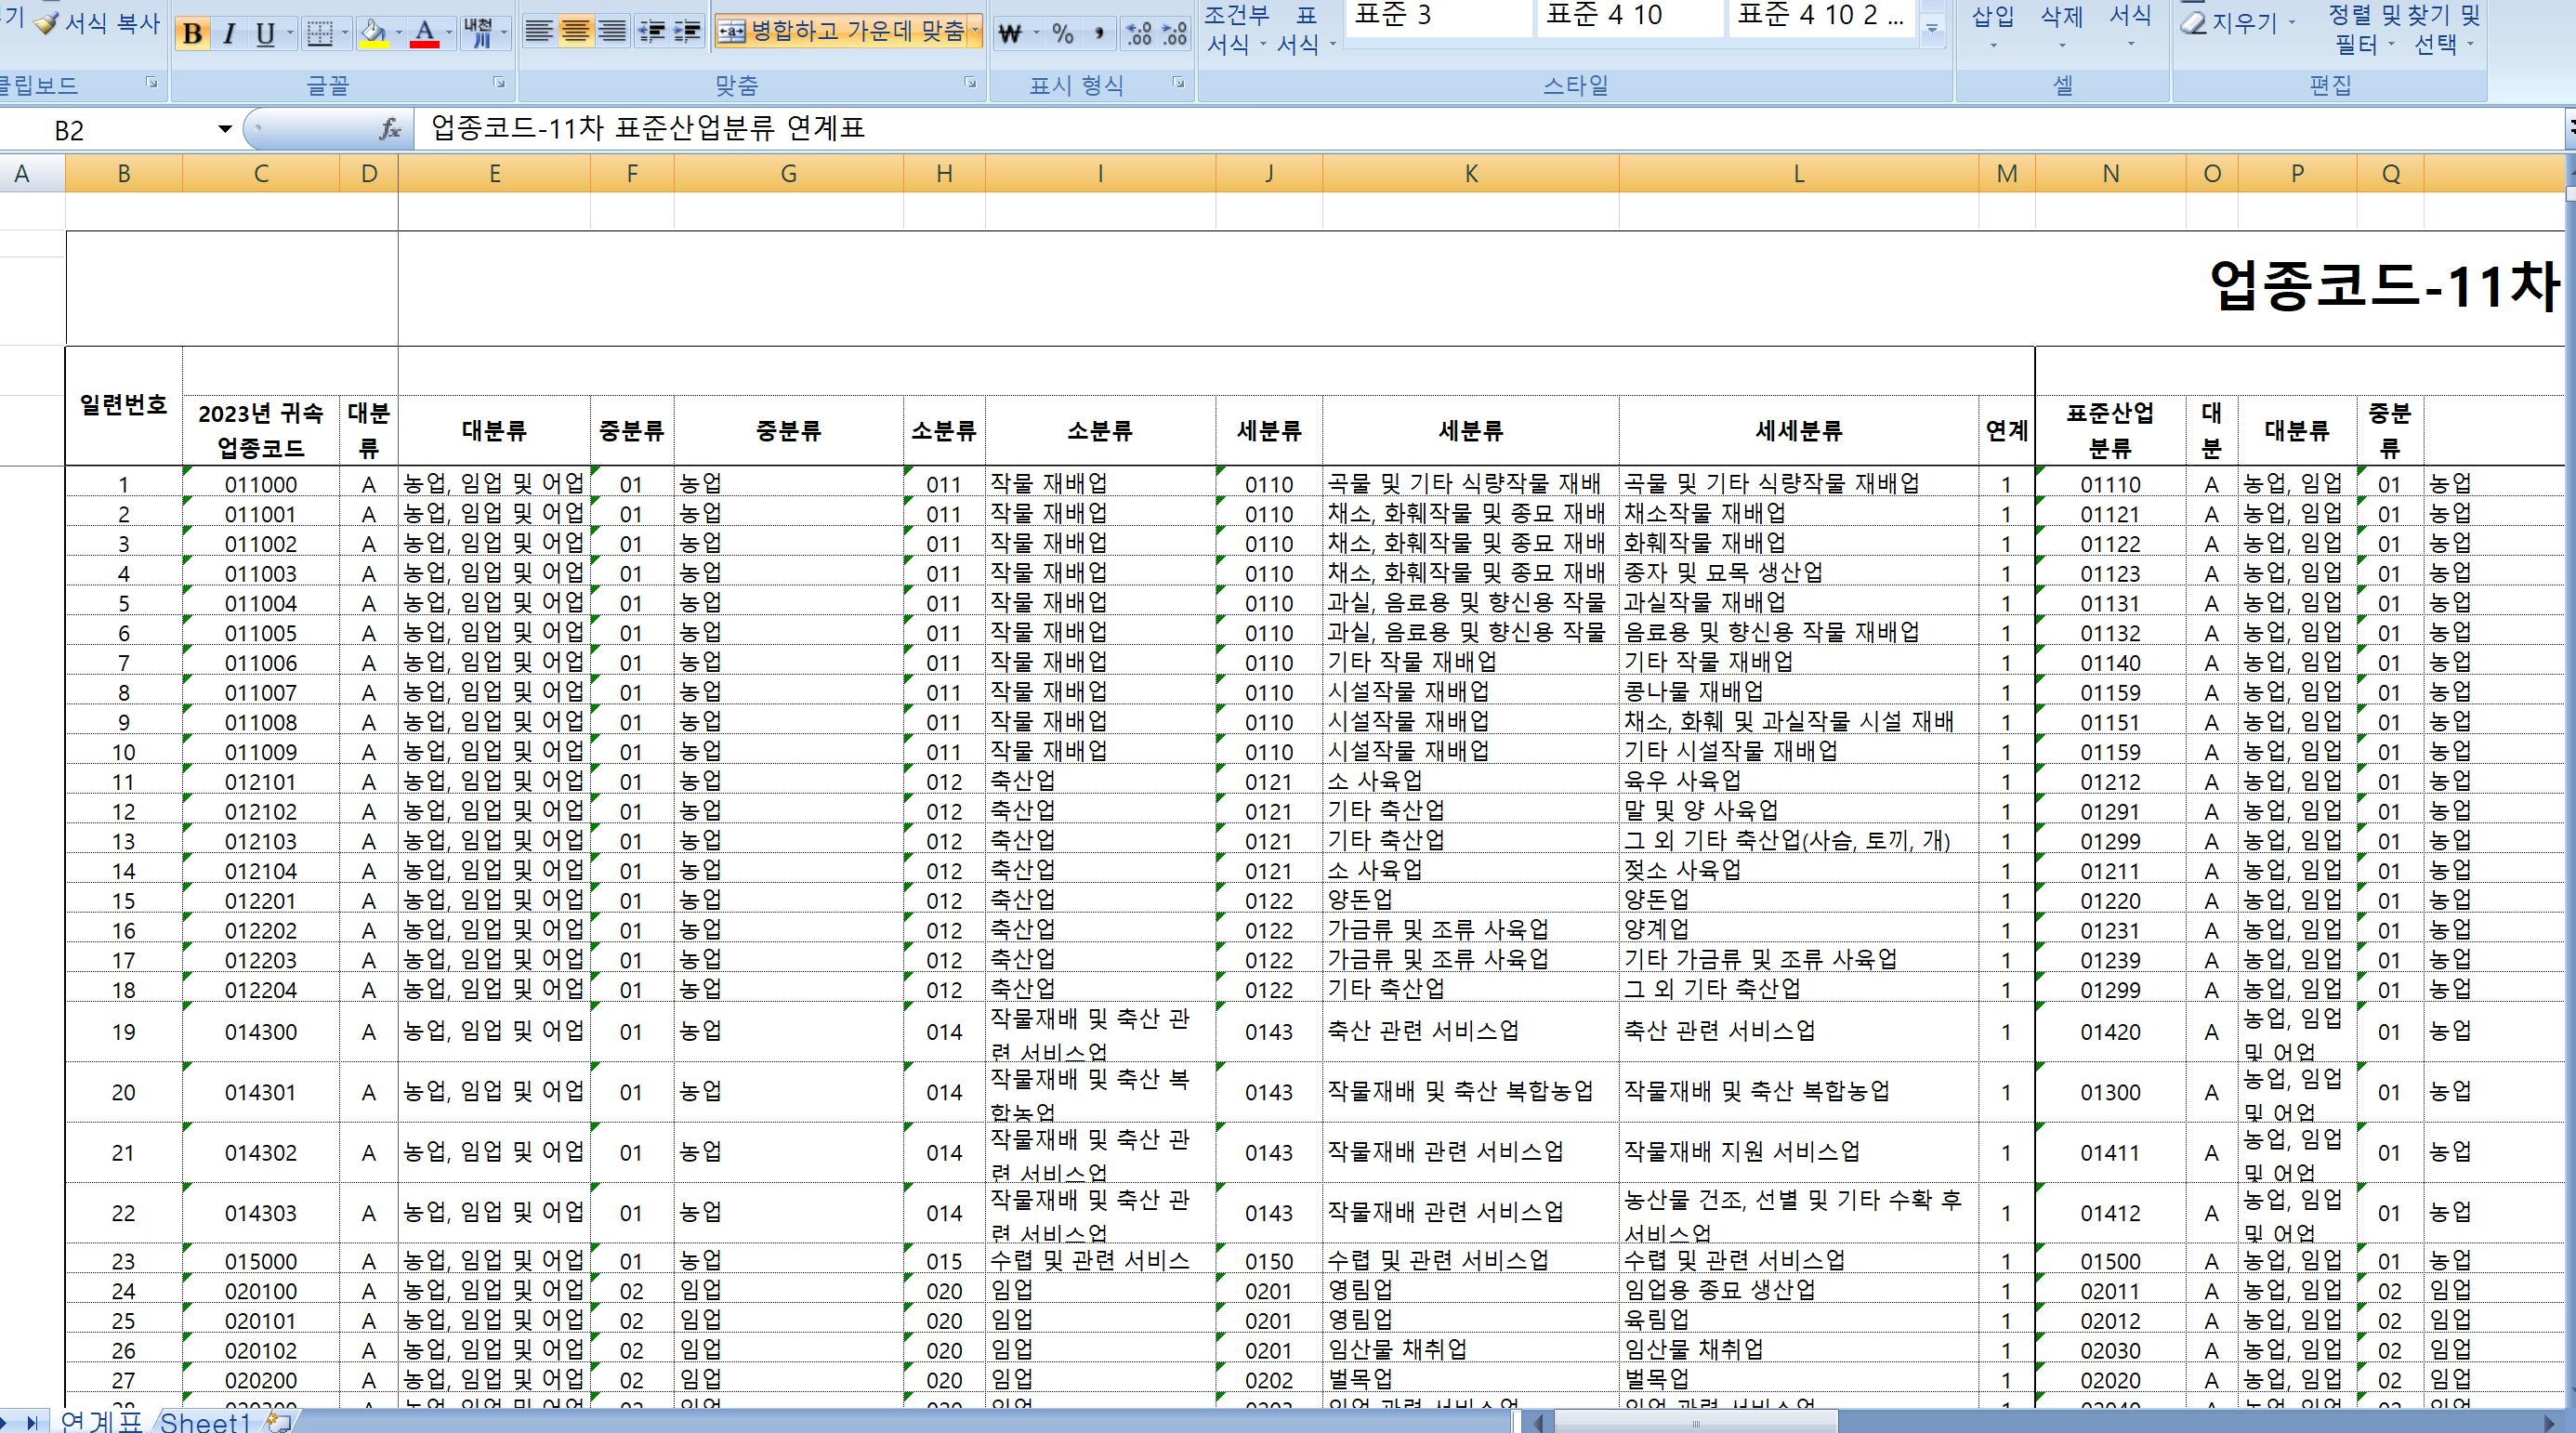Click the Format Painter brush icon
This screenshot has height=1433, width=2576.
46,23
